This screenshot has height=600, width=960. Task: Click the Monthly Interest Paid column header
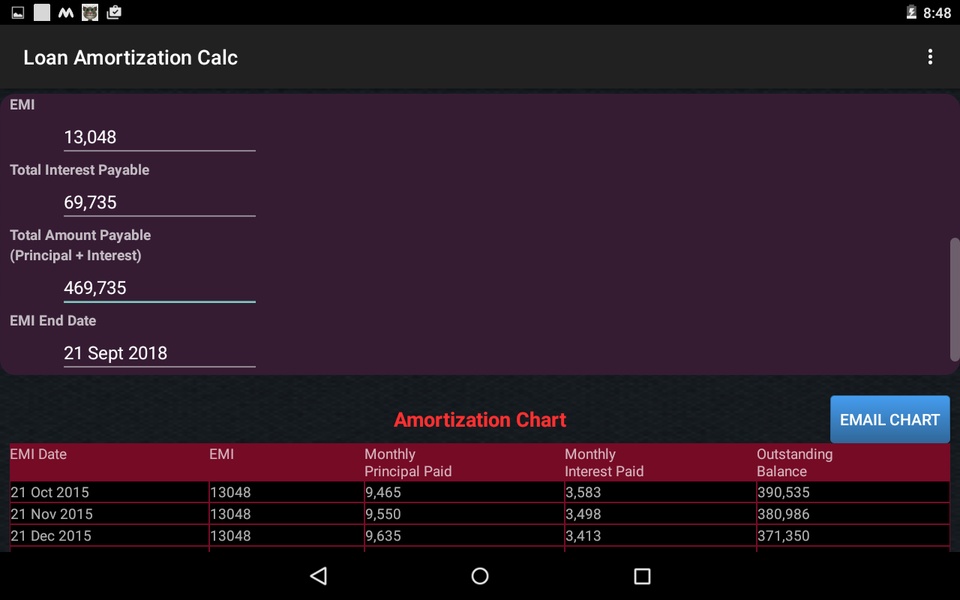[x=604, y=463]
